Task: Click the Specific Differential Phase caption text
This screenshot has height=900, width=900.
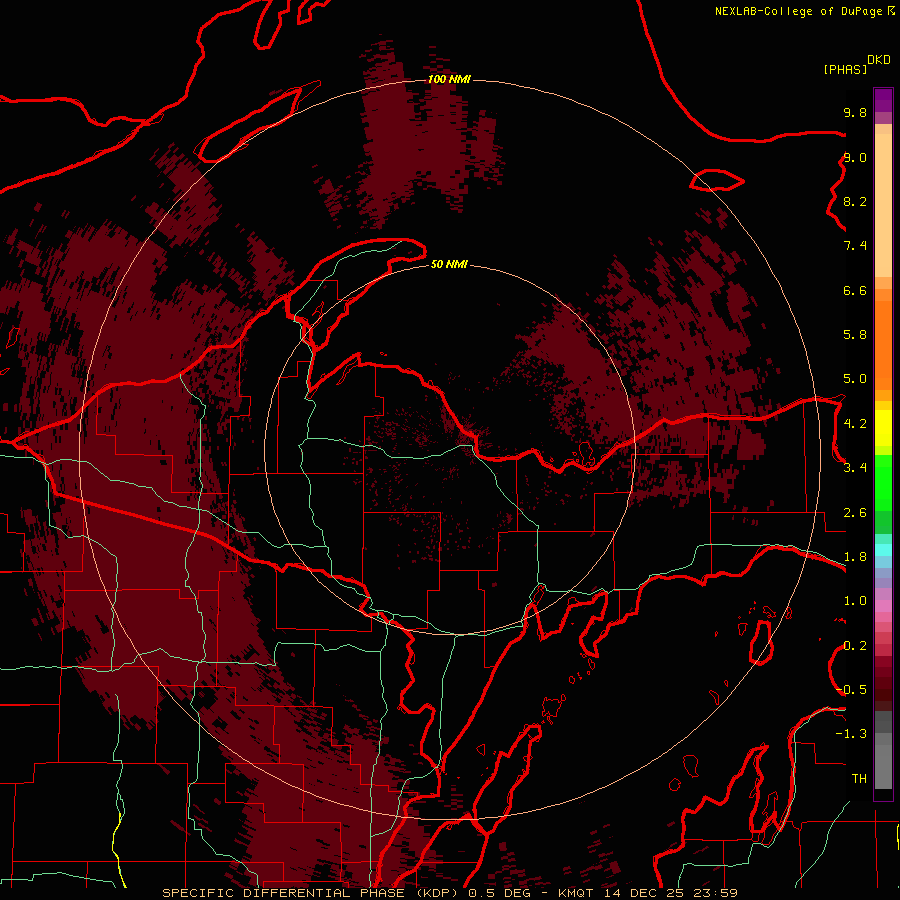Action: pos(311,893)
